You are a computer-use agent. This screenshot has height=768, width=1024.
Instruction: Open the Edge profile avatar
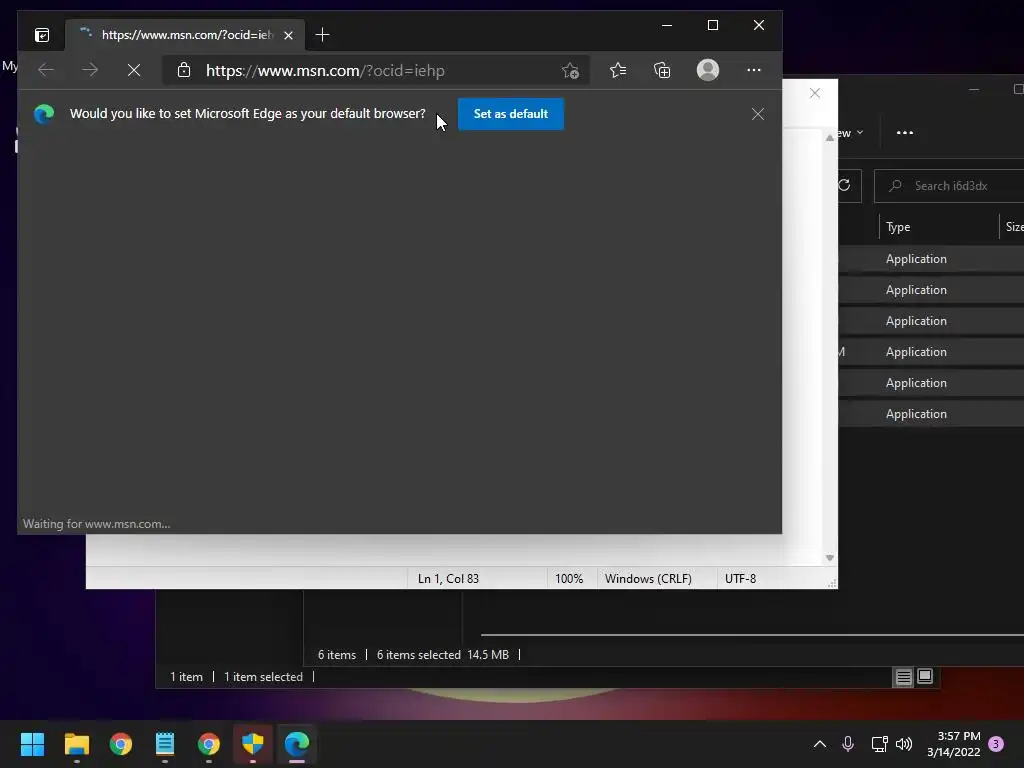point(708,70)
